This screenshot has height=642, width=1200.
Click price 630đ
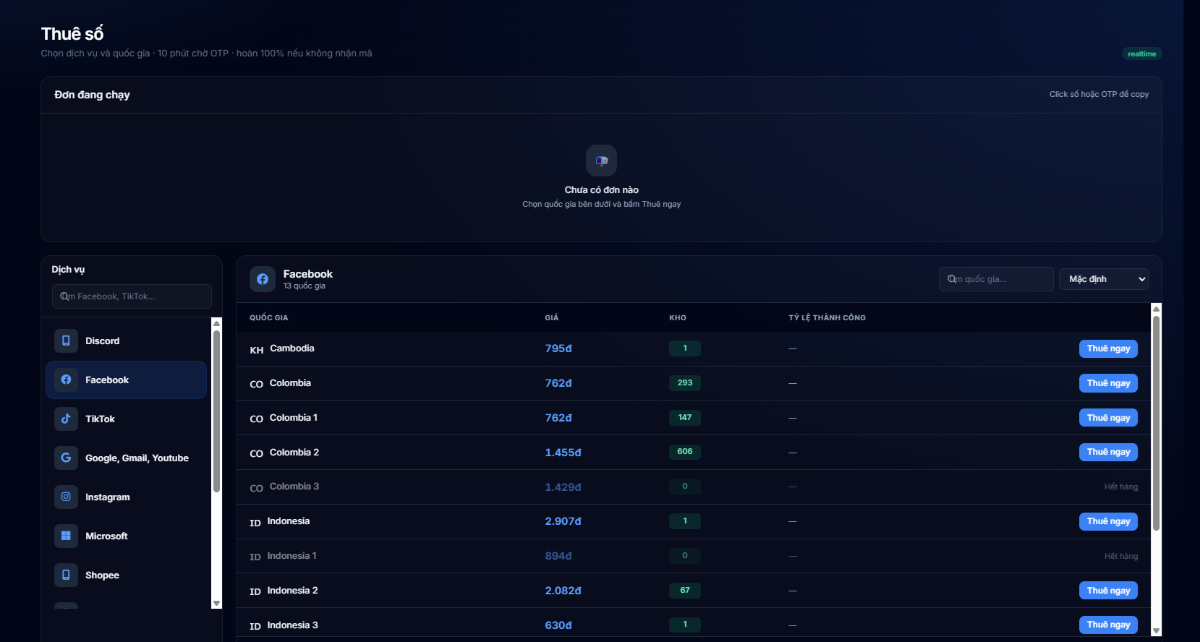pos(558,625)
